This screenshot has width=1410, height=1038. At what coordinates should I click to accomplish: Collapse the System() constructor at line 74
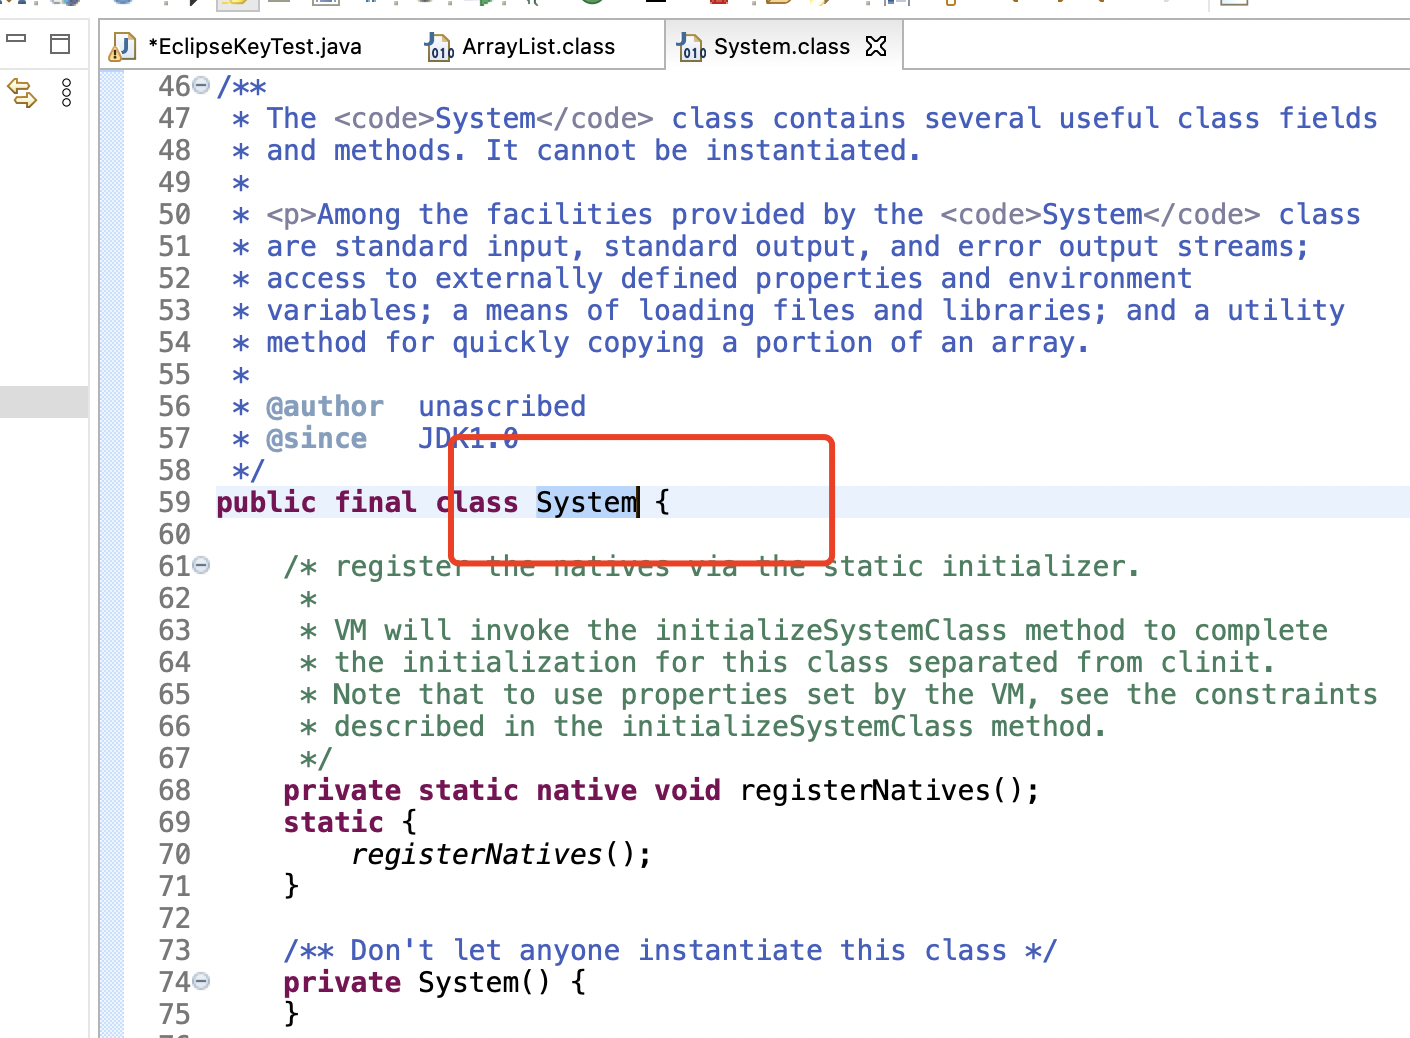pyautogui.click(x=201, y=982)
